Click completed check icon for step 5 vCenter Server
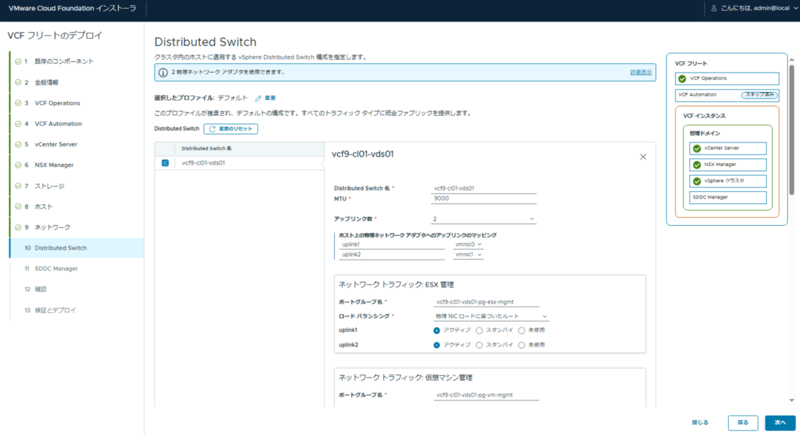The width and height of the screenshot is (800, 435). 18,144
